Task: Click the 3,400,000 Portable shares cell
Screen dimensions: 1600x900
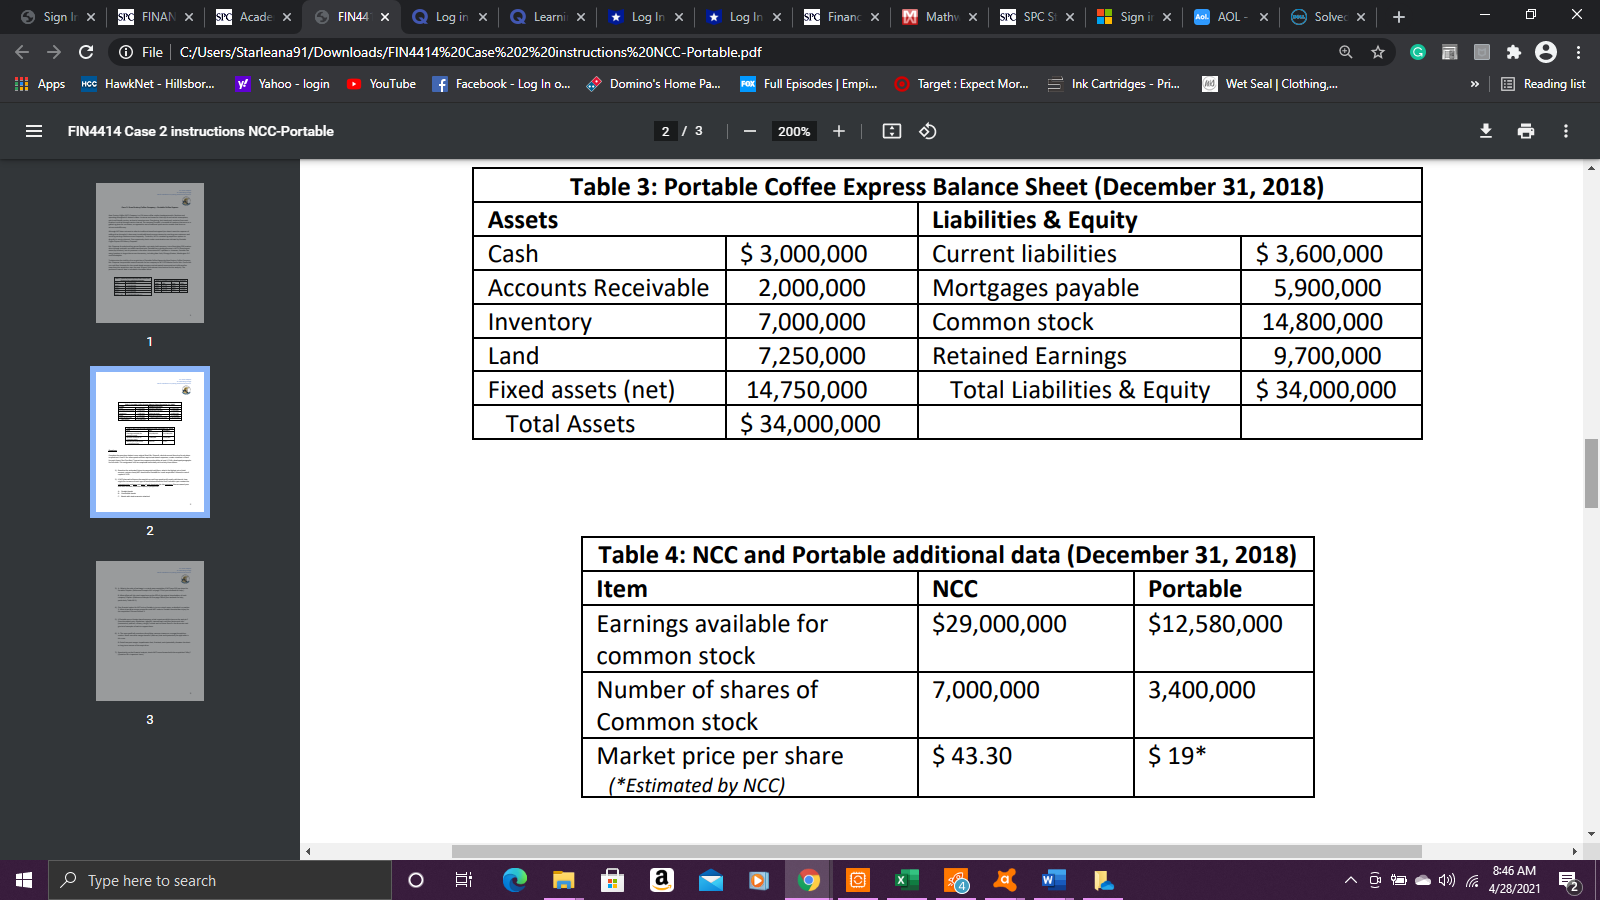Action: (x=1202, y=690)
